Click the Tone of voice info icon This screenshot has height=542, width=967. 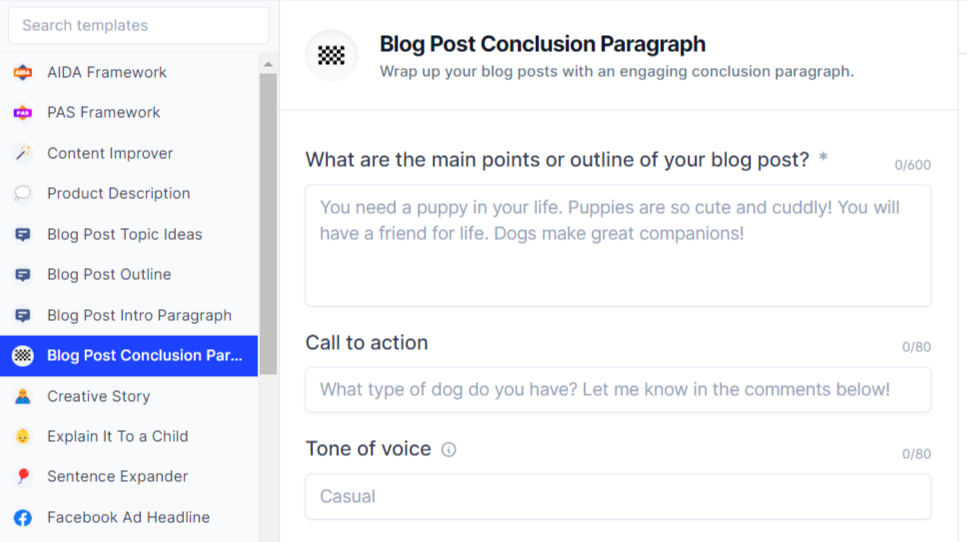coord(449,450)
